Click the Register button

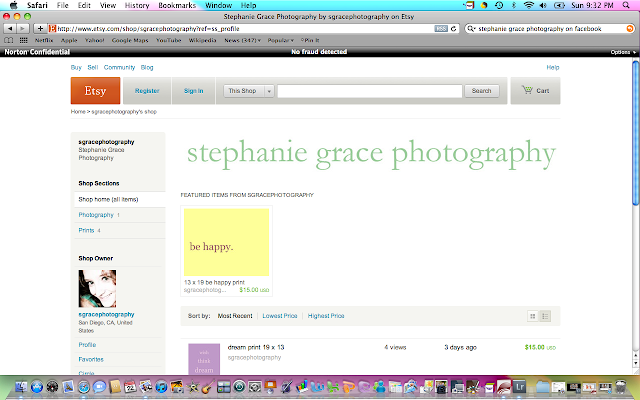point(147,91)
